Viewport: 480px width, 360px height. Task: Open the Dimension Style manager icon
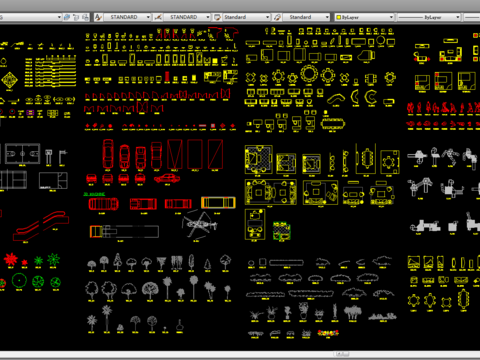(x=158, y=17)
